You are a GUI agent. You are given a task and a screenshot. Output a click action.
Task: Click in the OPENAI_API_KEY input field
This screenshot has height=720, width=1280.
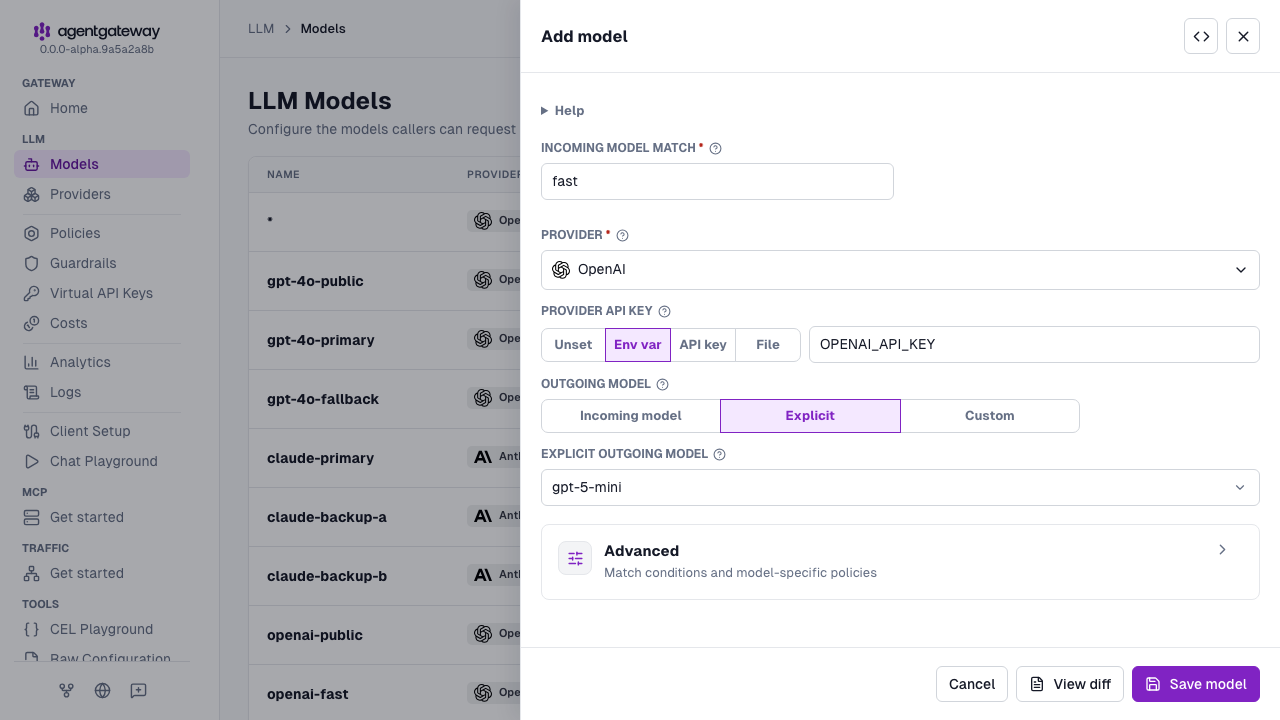tap(1034, 344)
